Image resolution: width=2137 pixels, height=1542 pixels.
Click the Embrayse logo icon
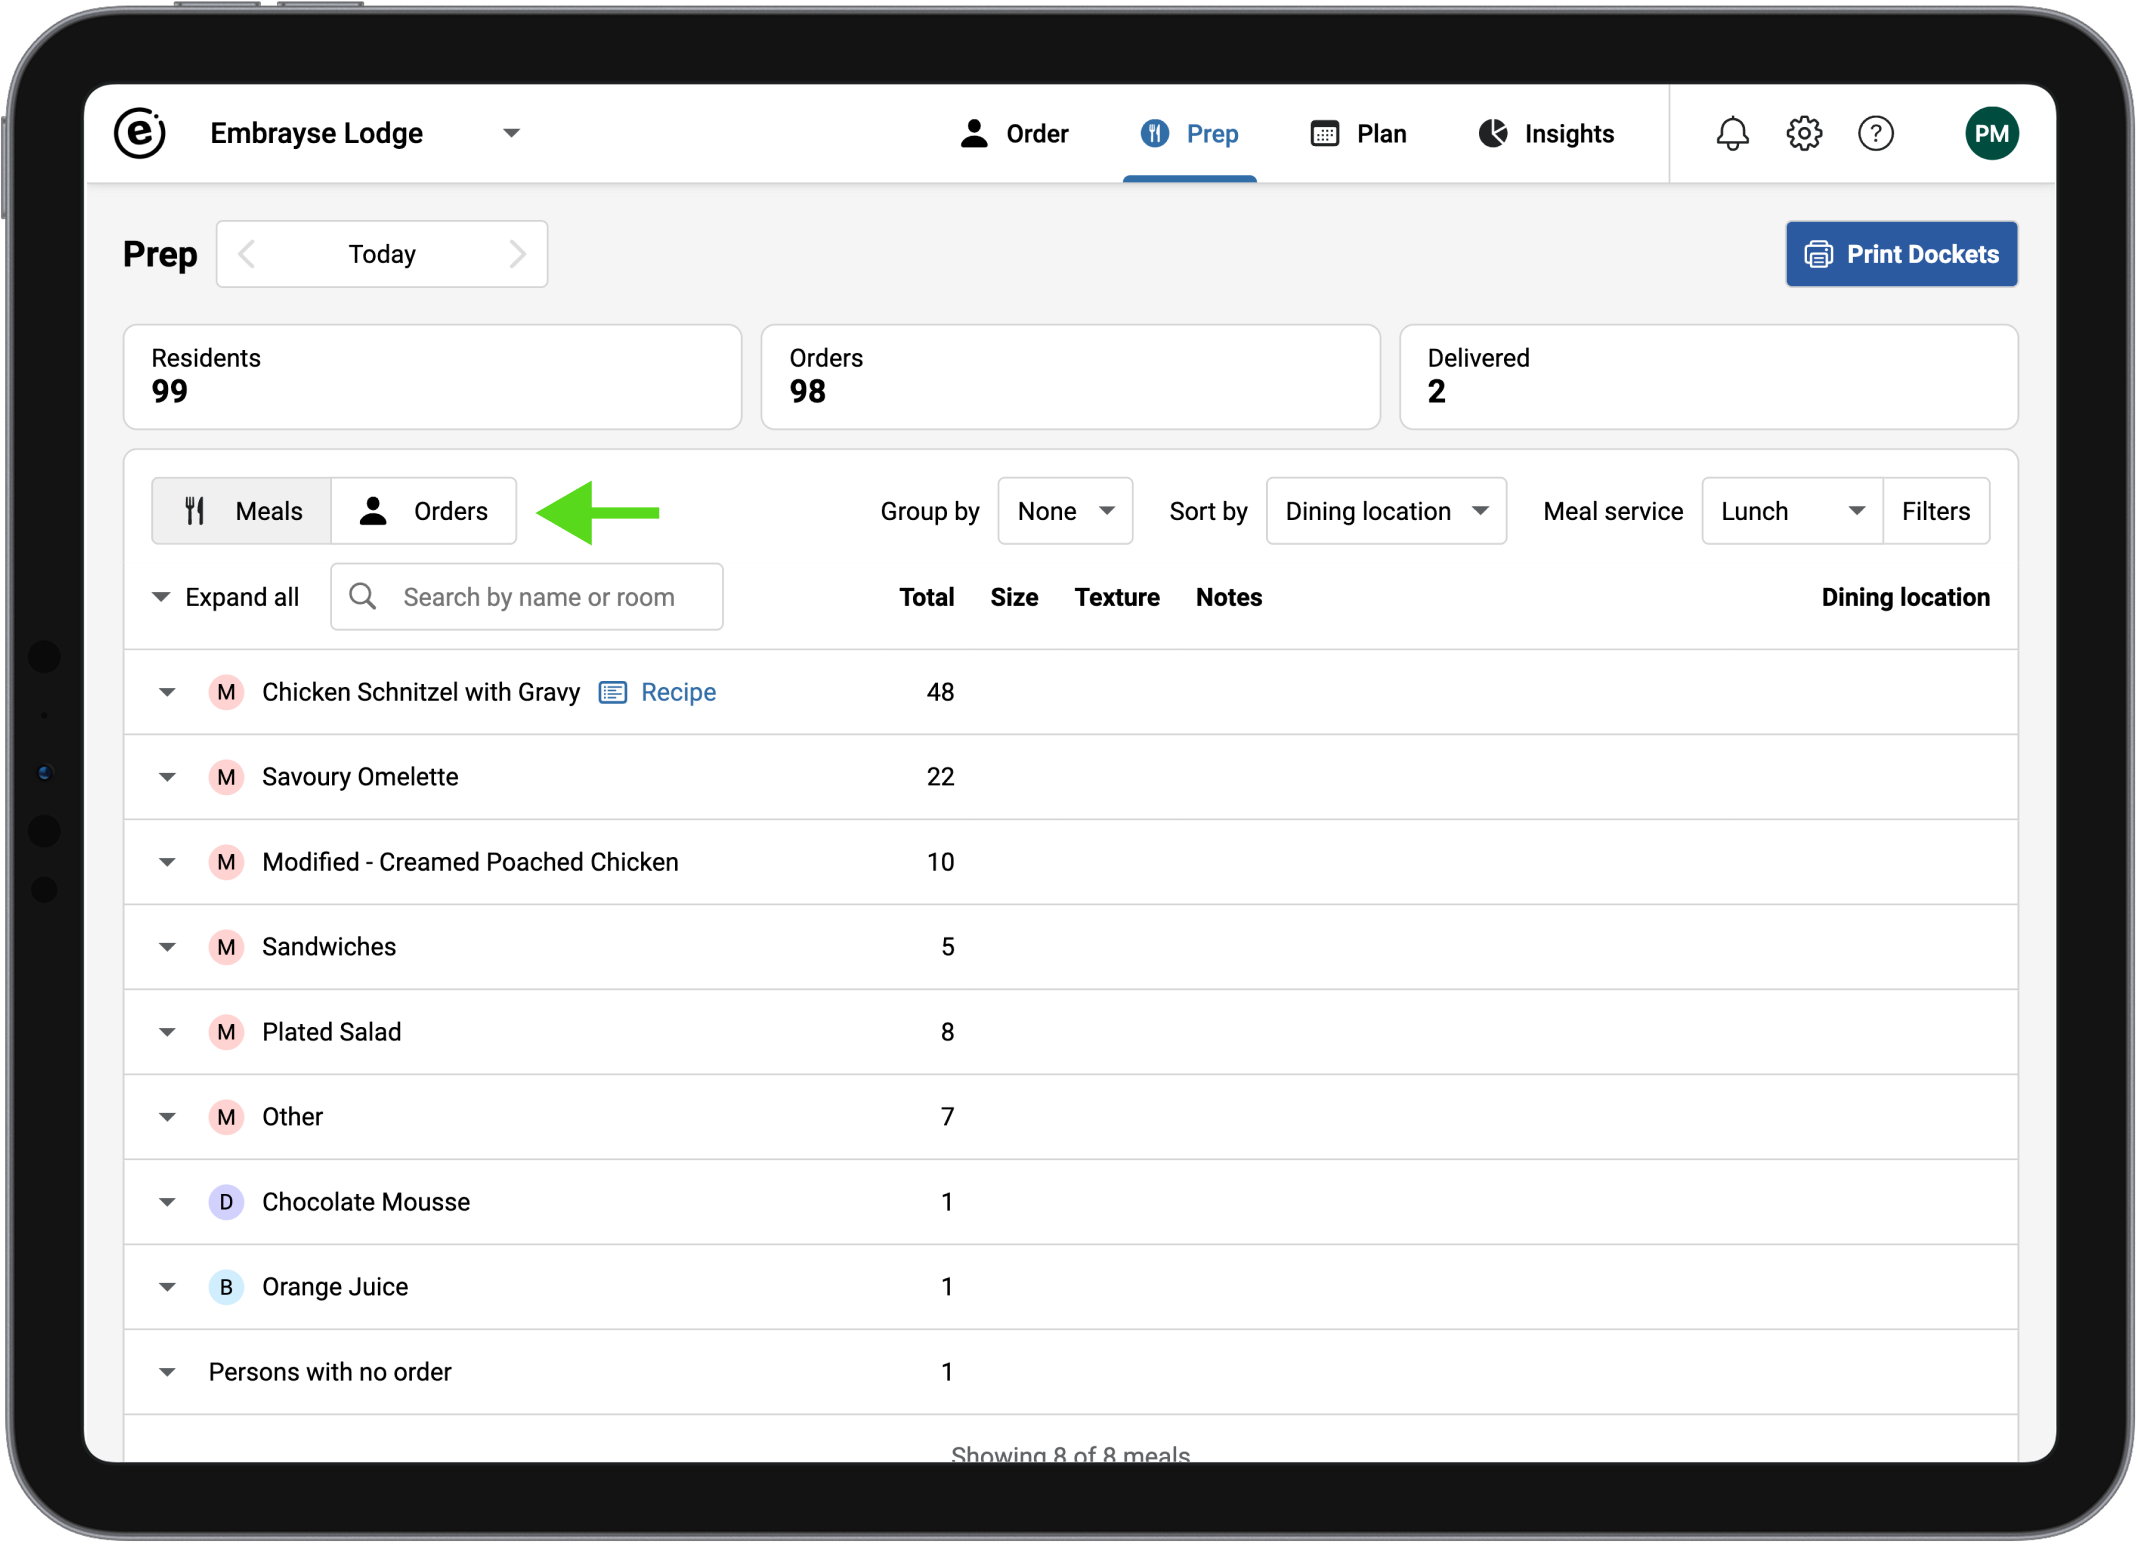pos(140,133)
